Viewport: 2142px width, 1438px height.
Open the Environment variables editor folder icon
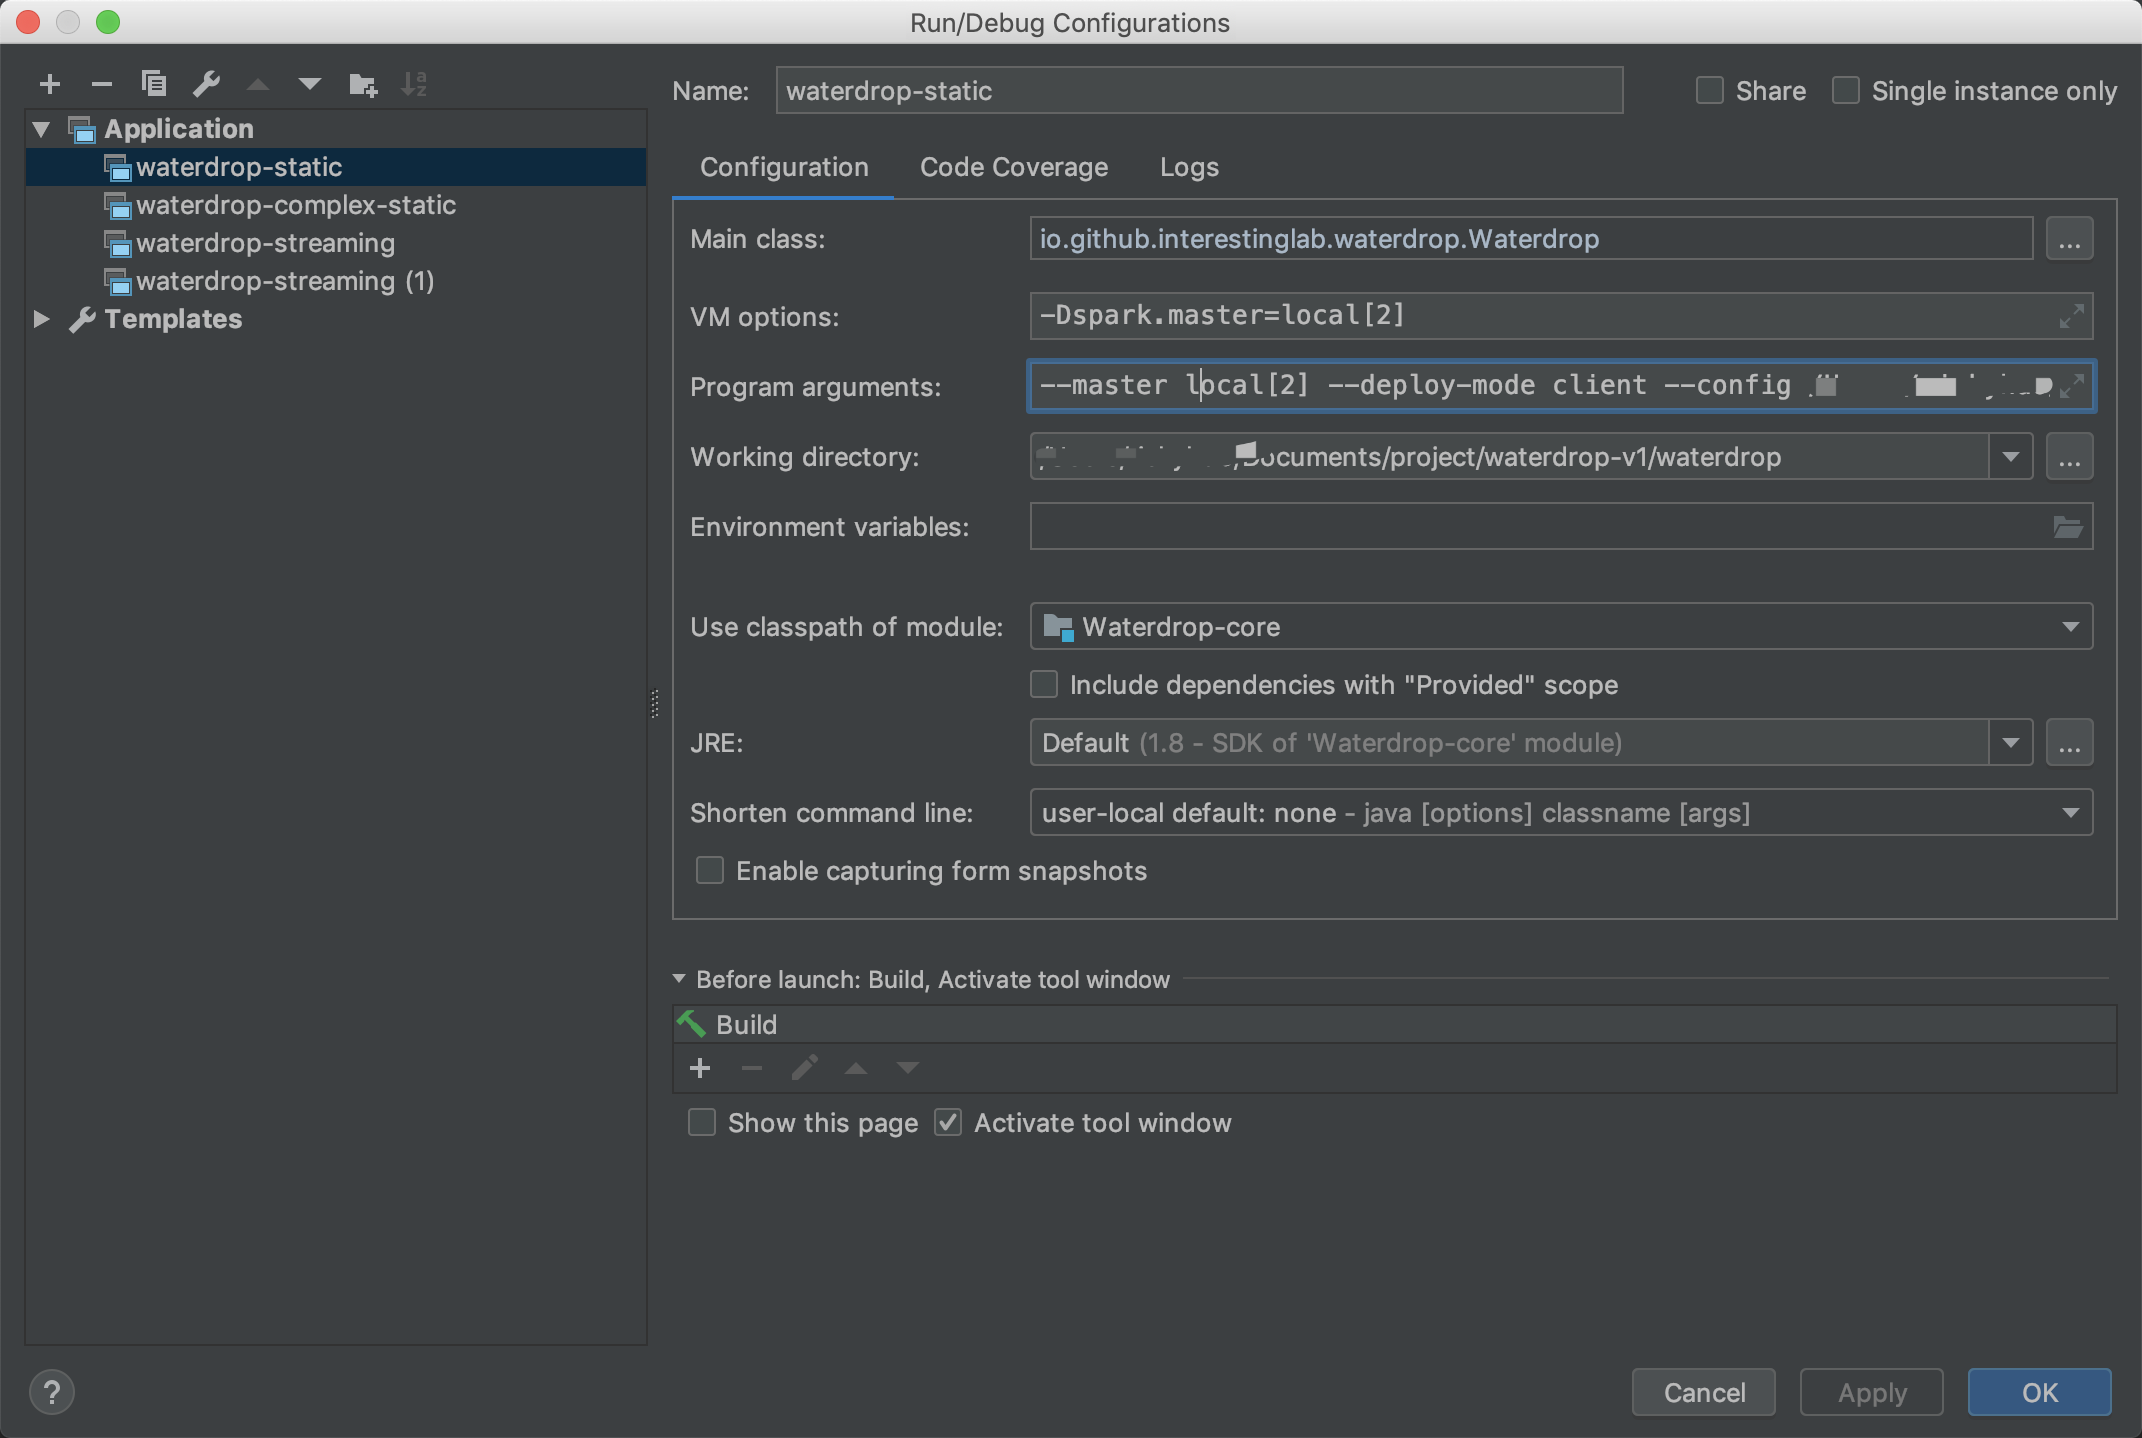click(x=2068, y=527)
